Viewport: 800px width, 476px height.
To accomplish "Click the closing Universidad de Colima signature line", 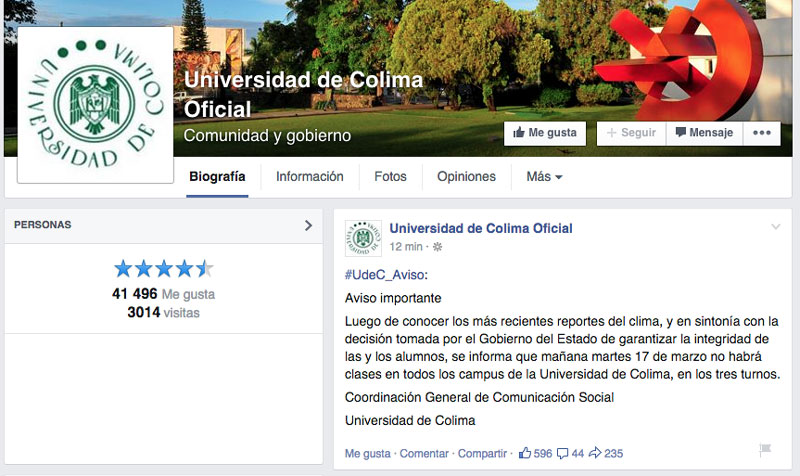I will coord(410,420).
